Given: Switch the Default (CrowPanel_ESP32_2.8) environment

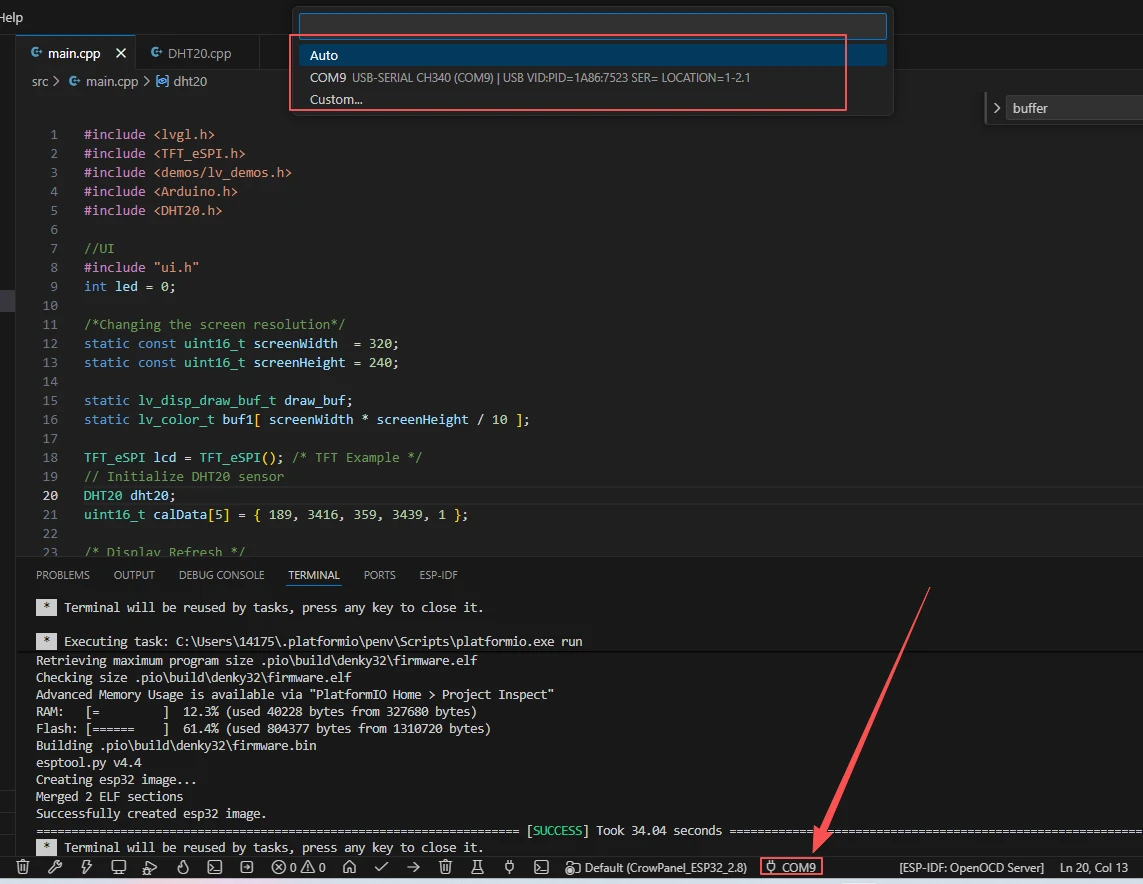Looking at the screenshot, I should point(656,867).
